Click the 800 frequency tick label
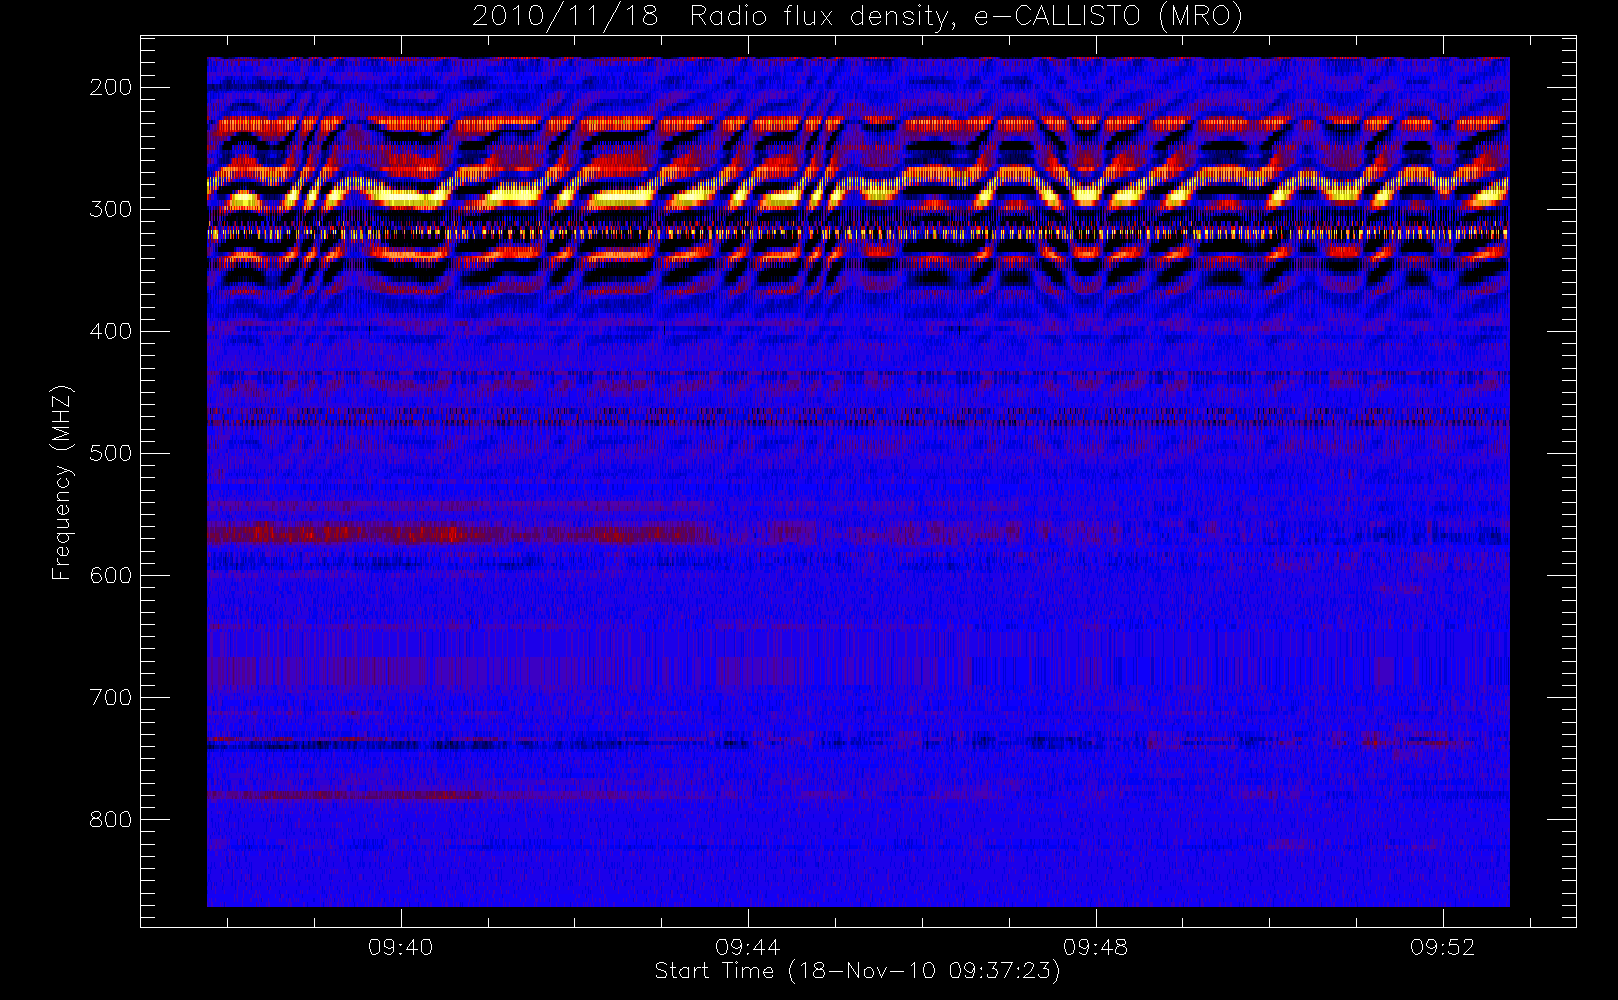 click(x=111, y=819)
